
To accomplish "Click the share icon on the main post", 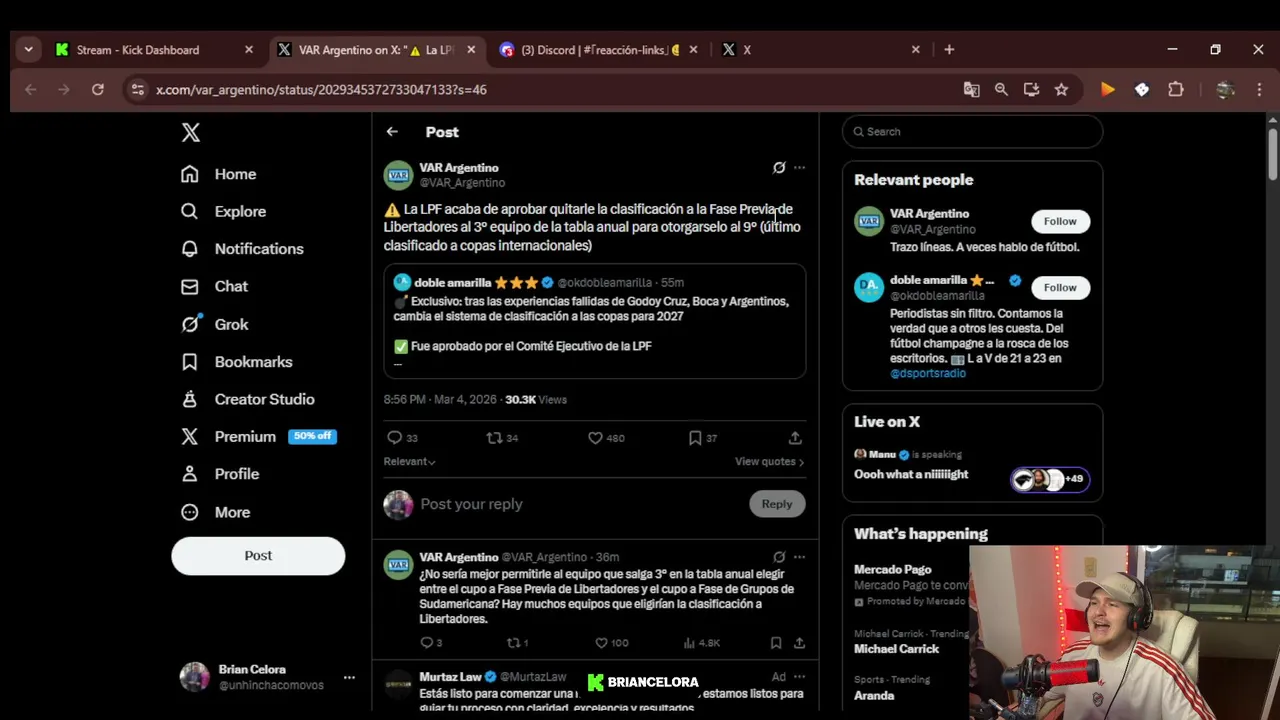I will click(795, 438).
